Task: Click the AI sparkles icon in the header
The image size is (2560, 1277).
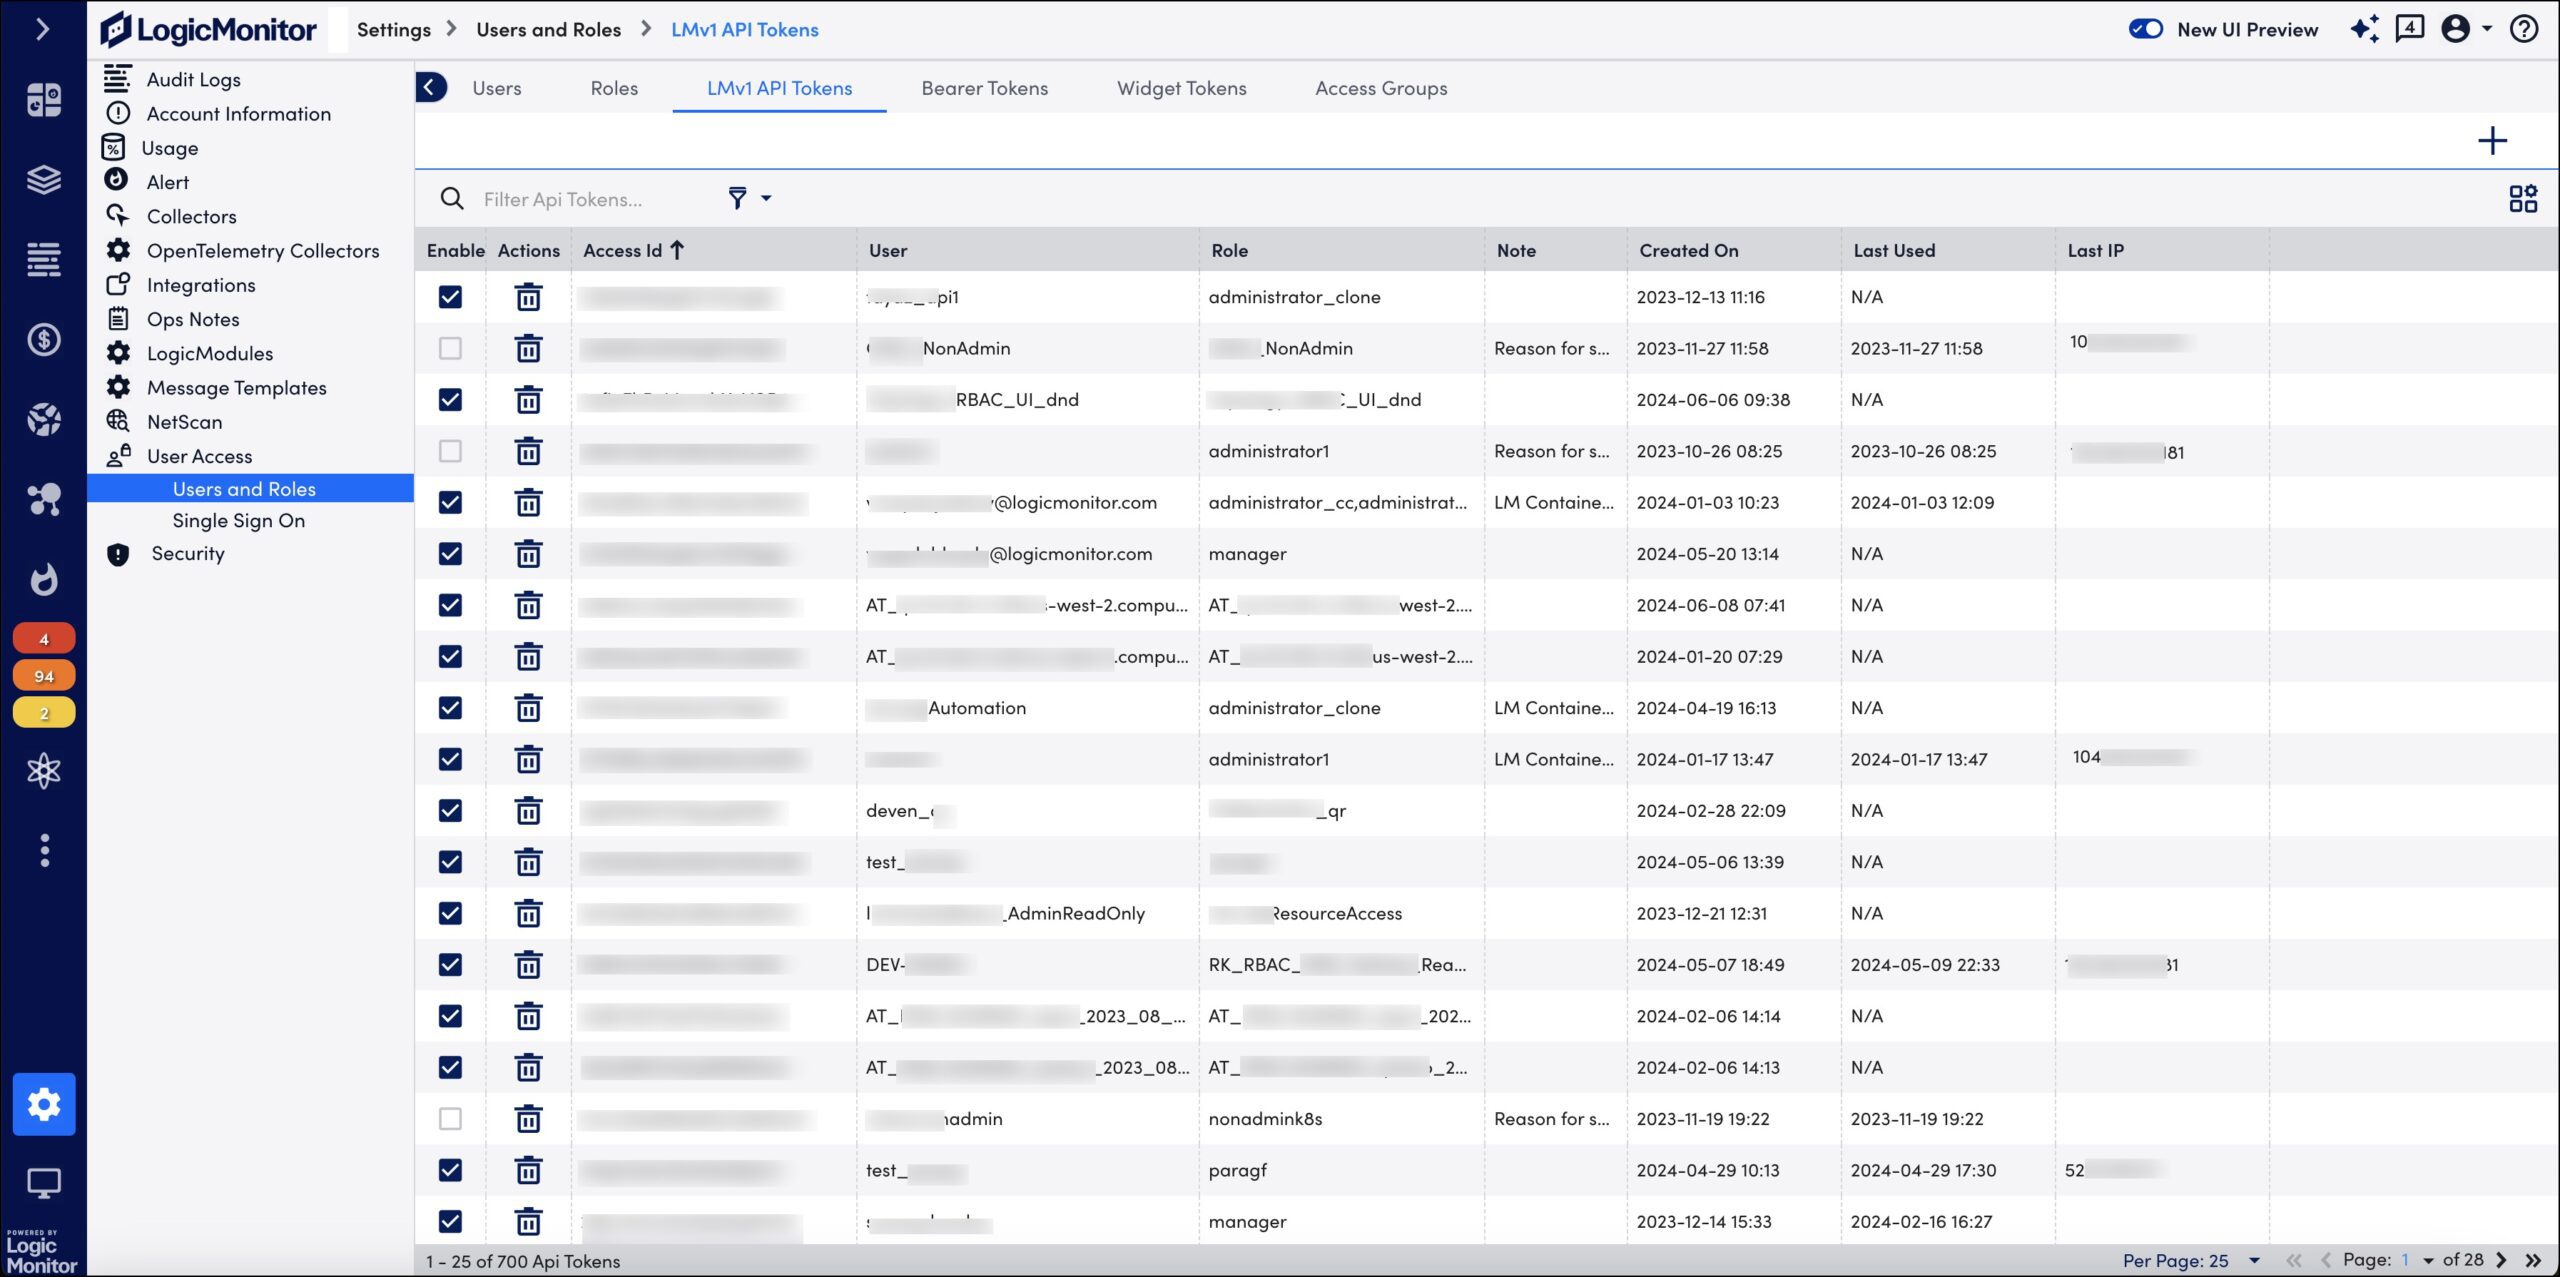Action: [2365, 29]
